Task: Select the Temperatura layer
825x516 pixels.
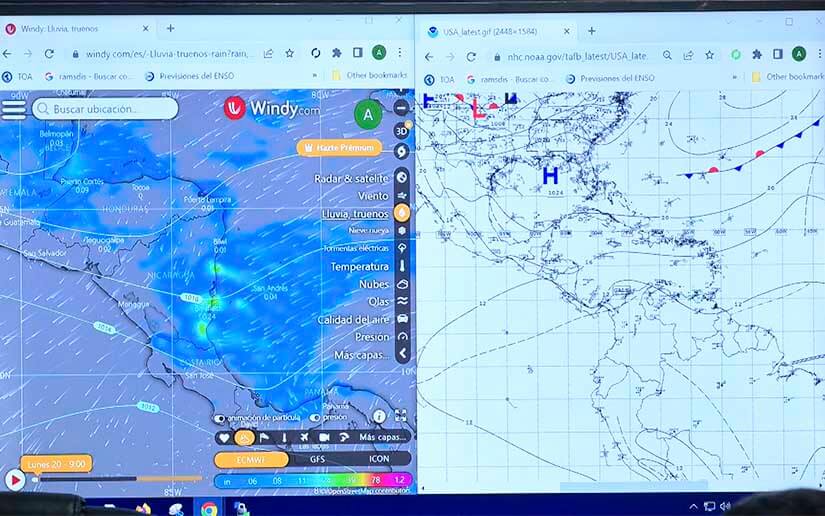Action: pyautogui.click(x=359, y=267)
